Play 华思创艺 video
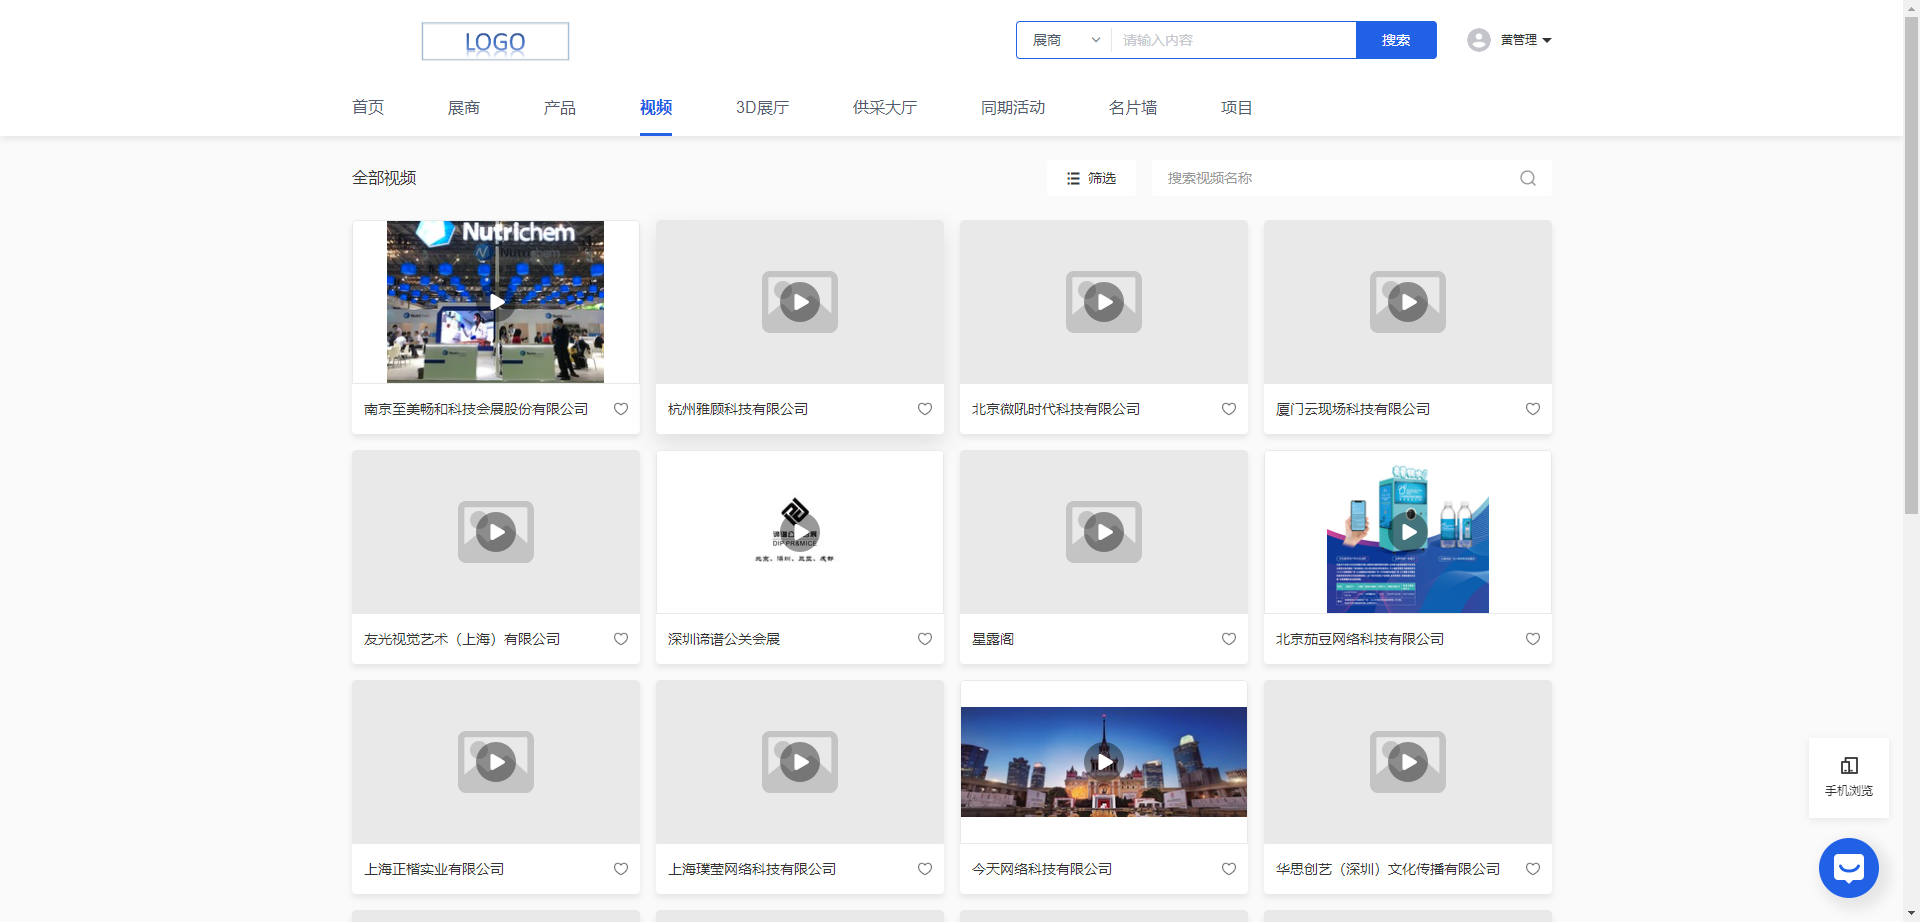Screen dimensions: 1920x922 (1408, 762)
